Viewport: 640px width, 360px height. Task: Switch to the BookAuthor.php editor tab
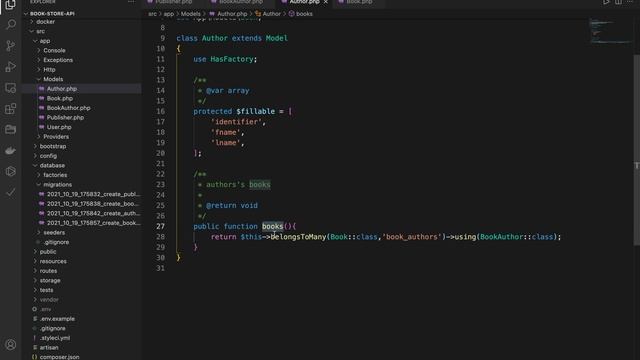point(241,2)
